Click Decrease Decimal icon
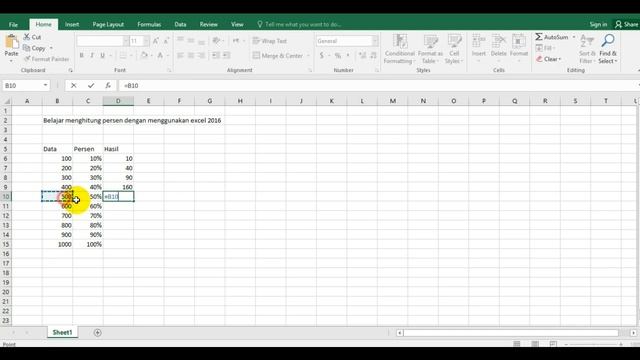The height and width of the screenshot is (360, 640). pyautogui.click(x=373, y=56)
